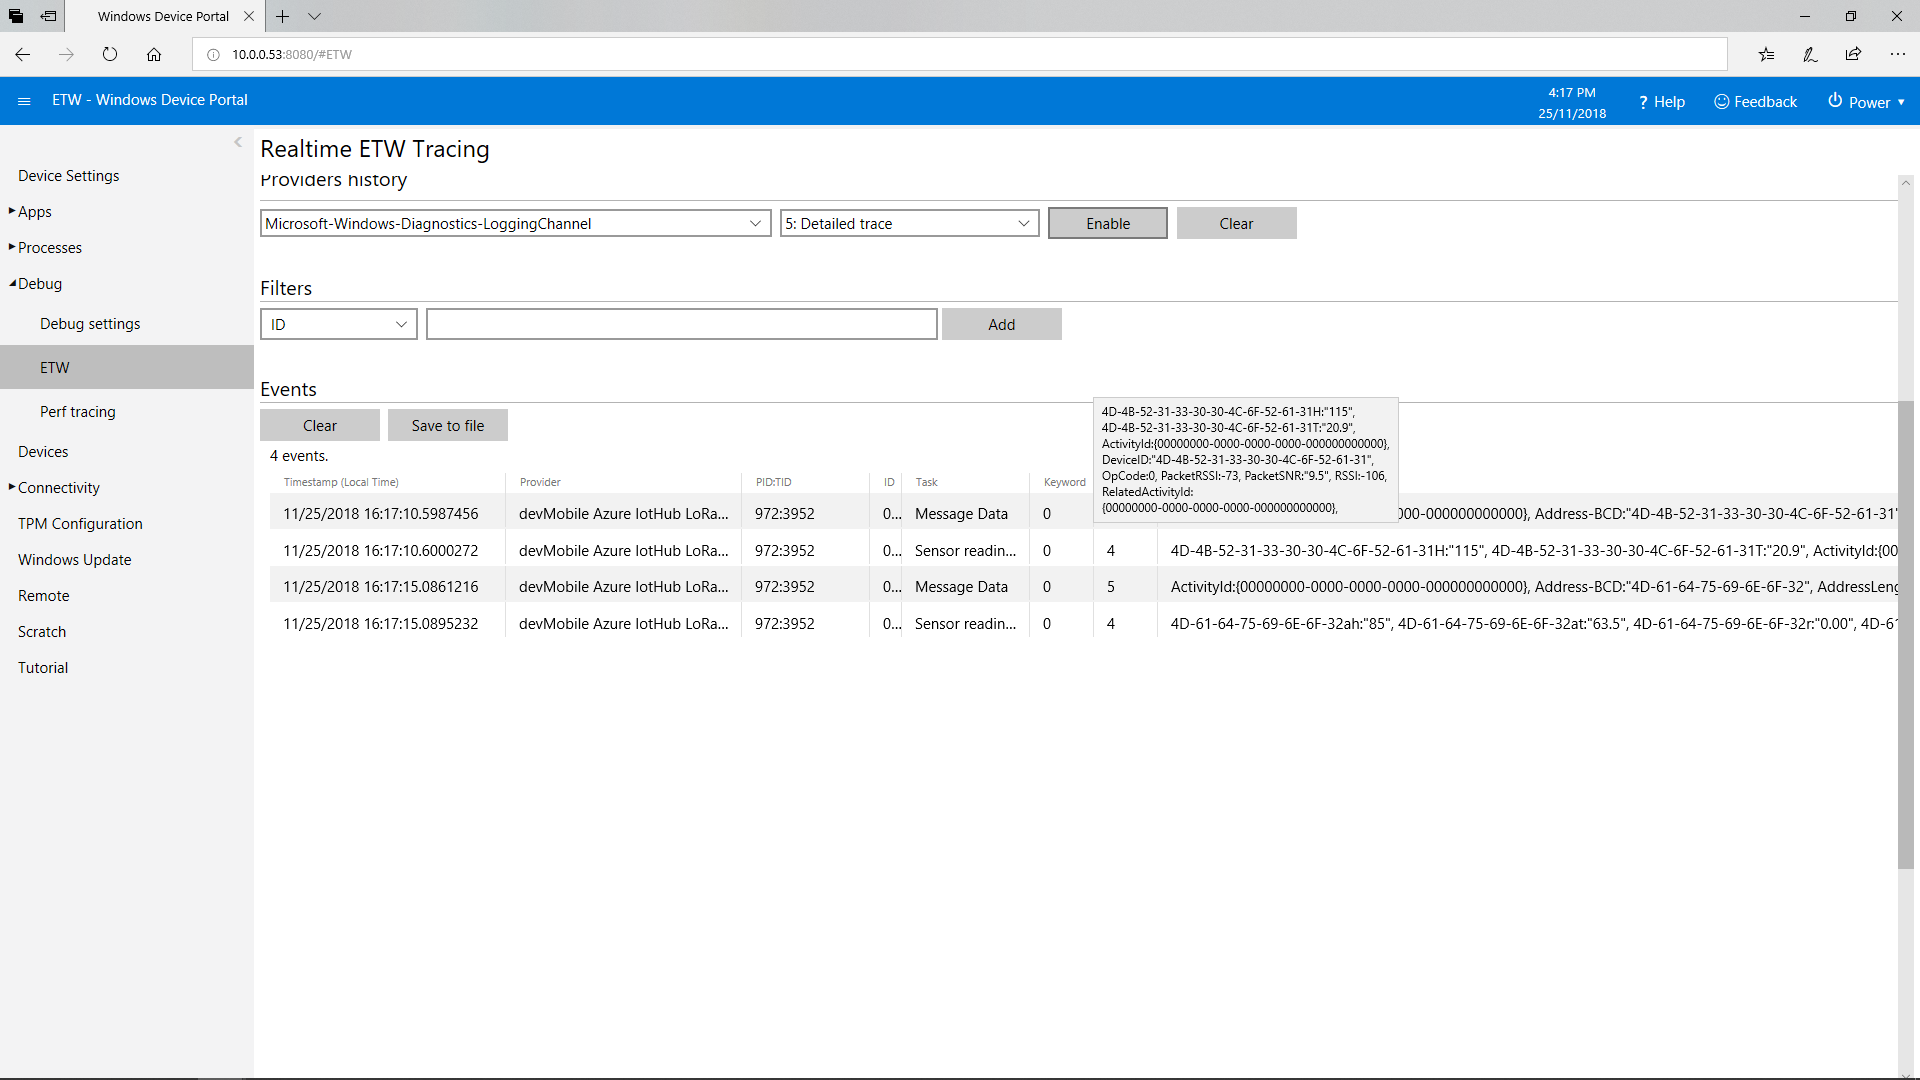1920x1080 pixels.
Task: Open the providers history dropdown
Action: coord(515,223)
